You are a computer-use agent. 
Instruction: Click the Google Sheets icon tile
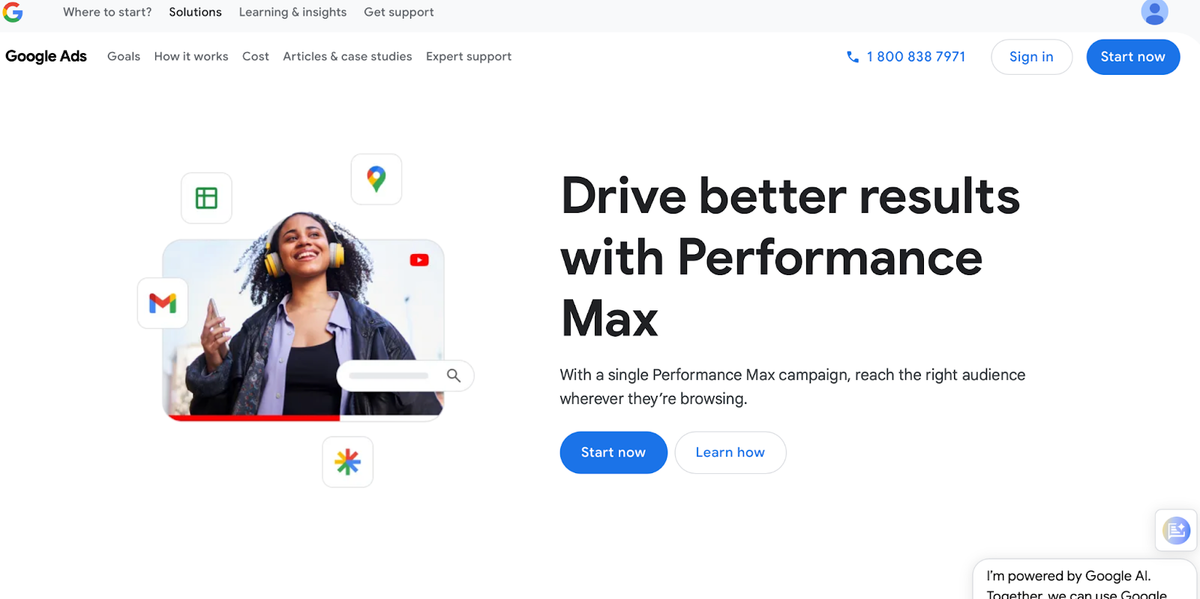[x=206, y=198]
